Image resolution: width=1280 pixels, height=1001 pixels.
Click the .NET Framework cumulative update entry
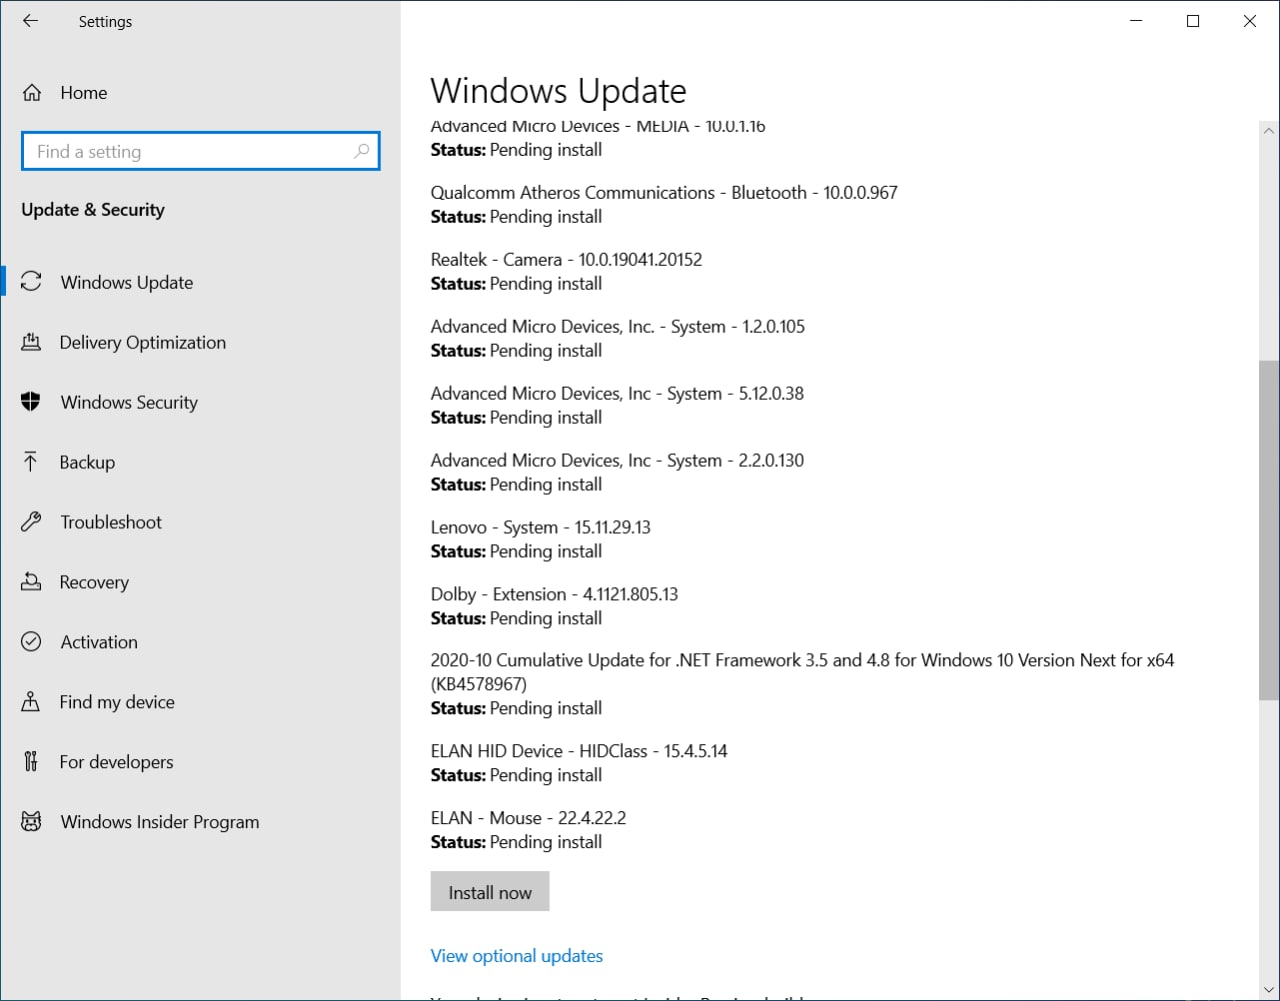click(802, 672)
